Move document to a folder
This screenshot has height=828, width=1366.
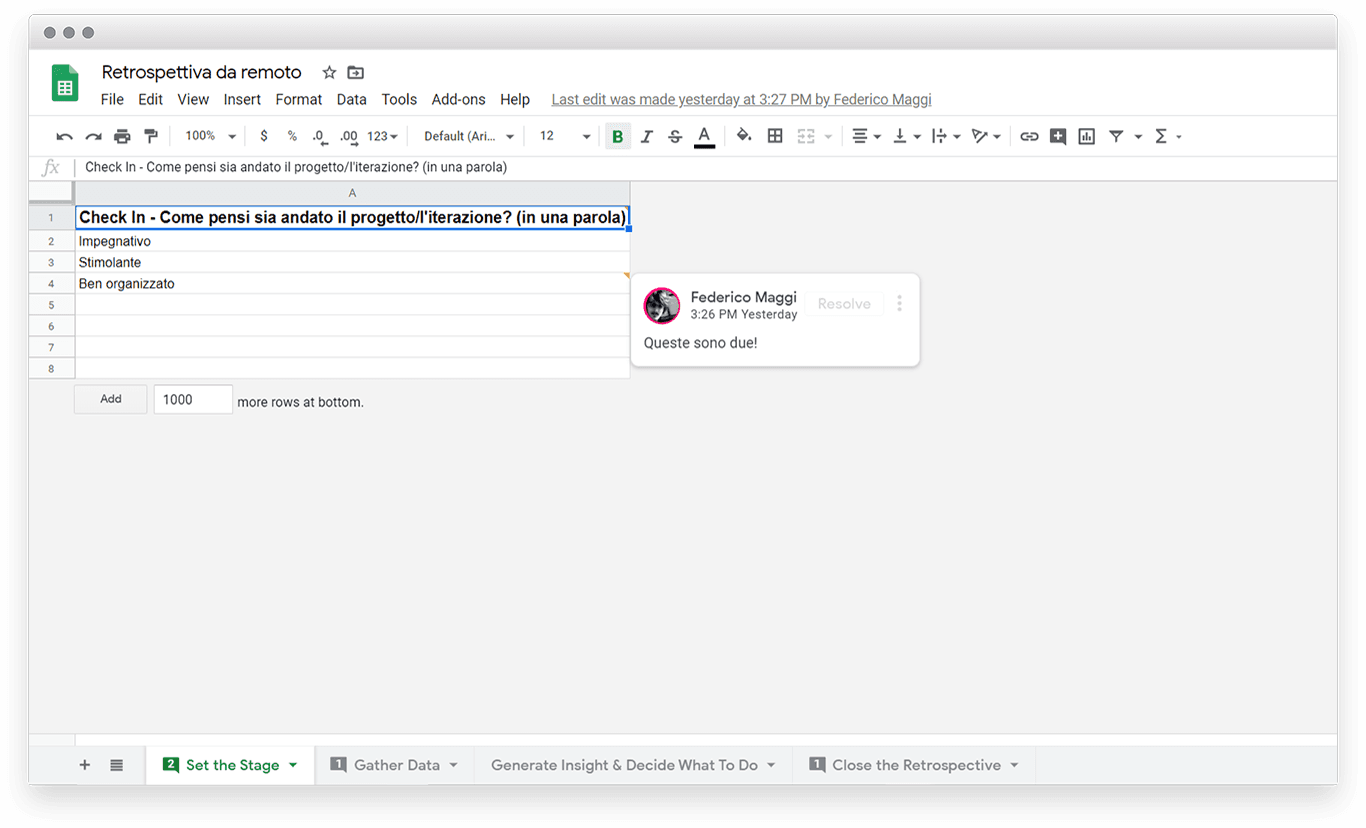point(356,73)
